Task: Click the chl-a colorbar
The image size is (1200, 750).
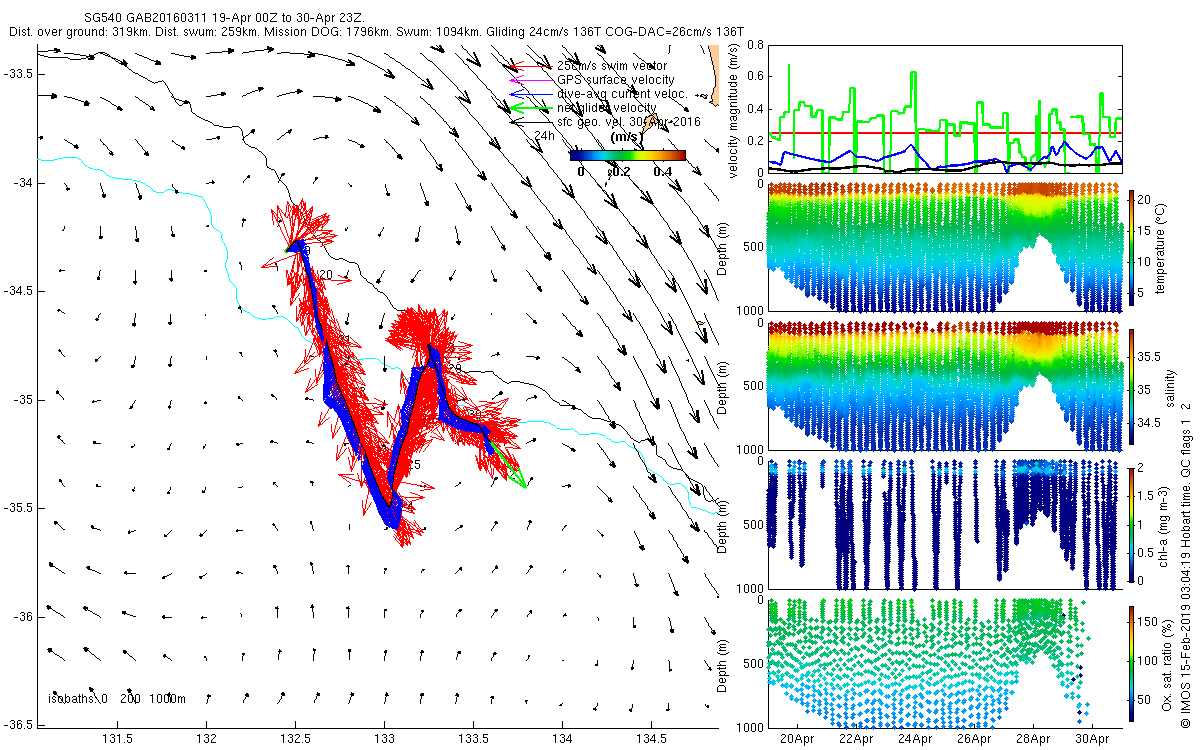Action: tap(1132, 525)
